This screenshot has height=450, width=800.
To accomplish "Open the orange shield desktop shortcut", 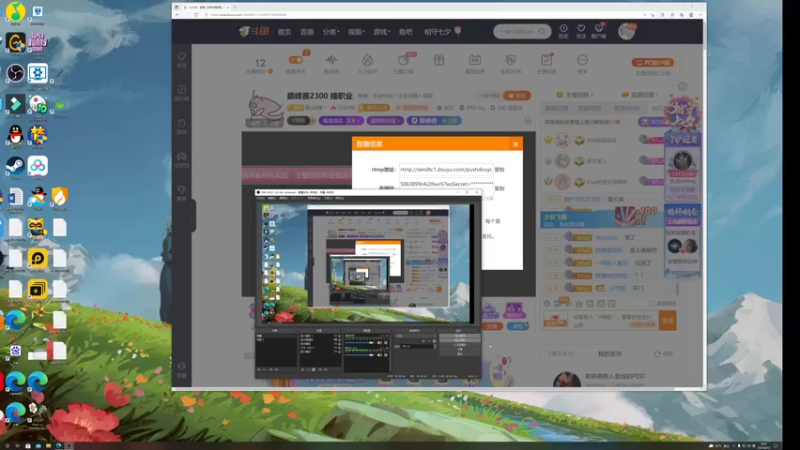I will point(60,197).
